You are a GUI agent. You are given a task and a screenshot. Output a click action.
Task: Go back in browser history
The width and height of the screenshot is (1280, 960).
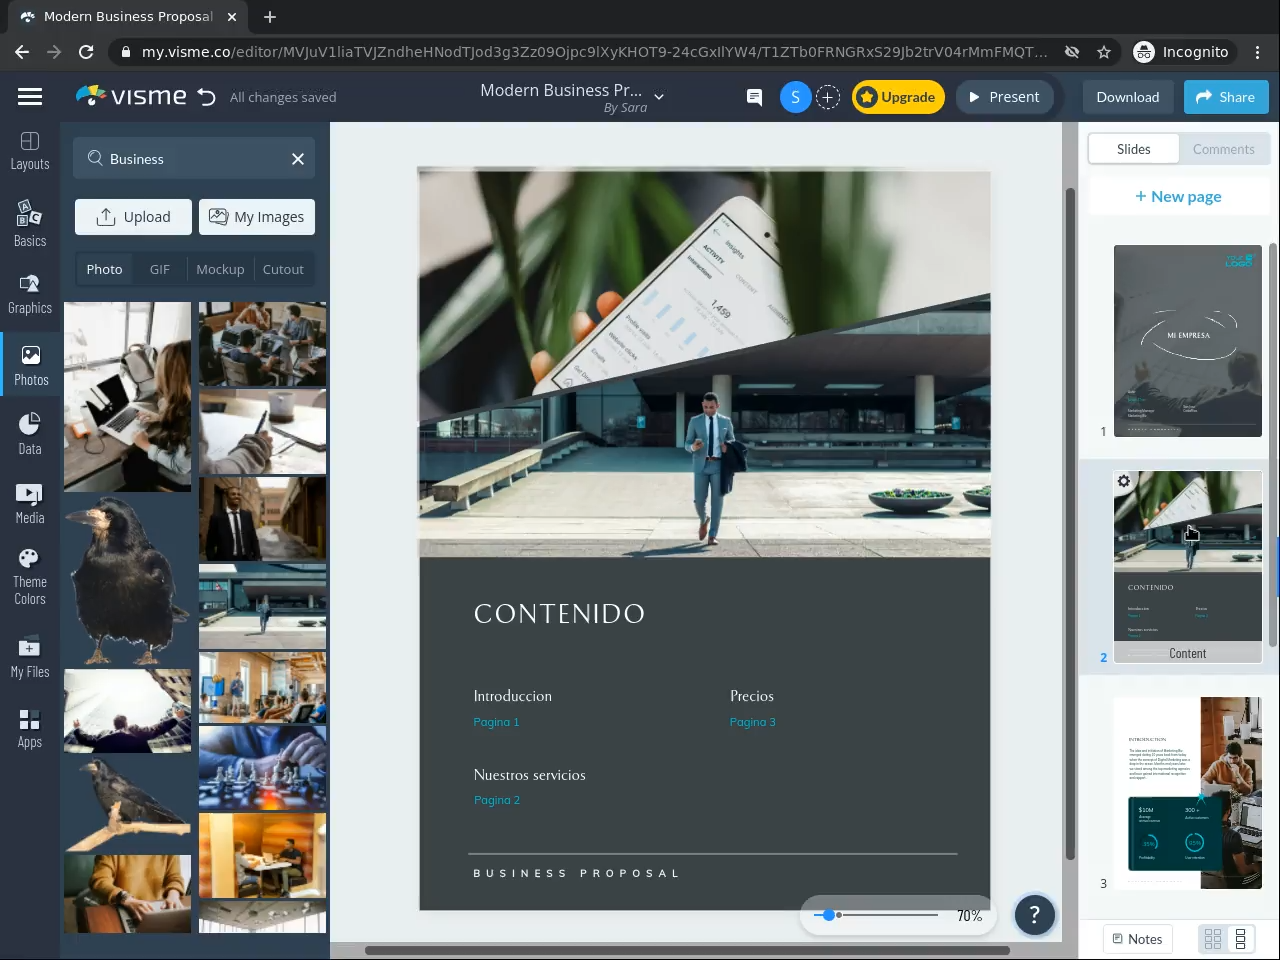click(22, 52)
